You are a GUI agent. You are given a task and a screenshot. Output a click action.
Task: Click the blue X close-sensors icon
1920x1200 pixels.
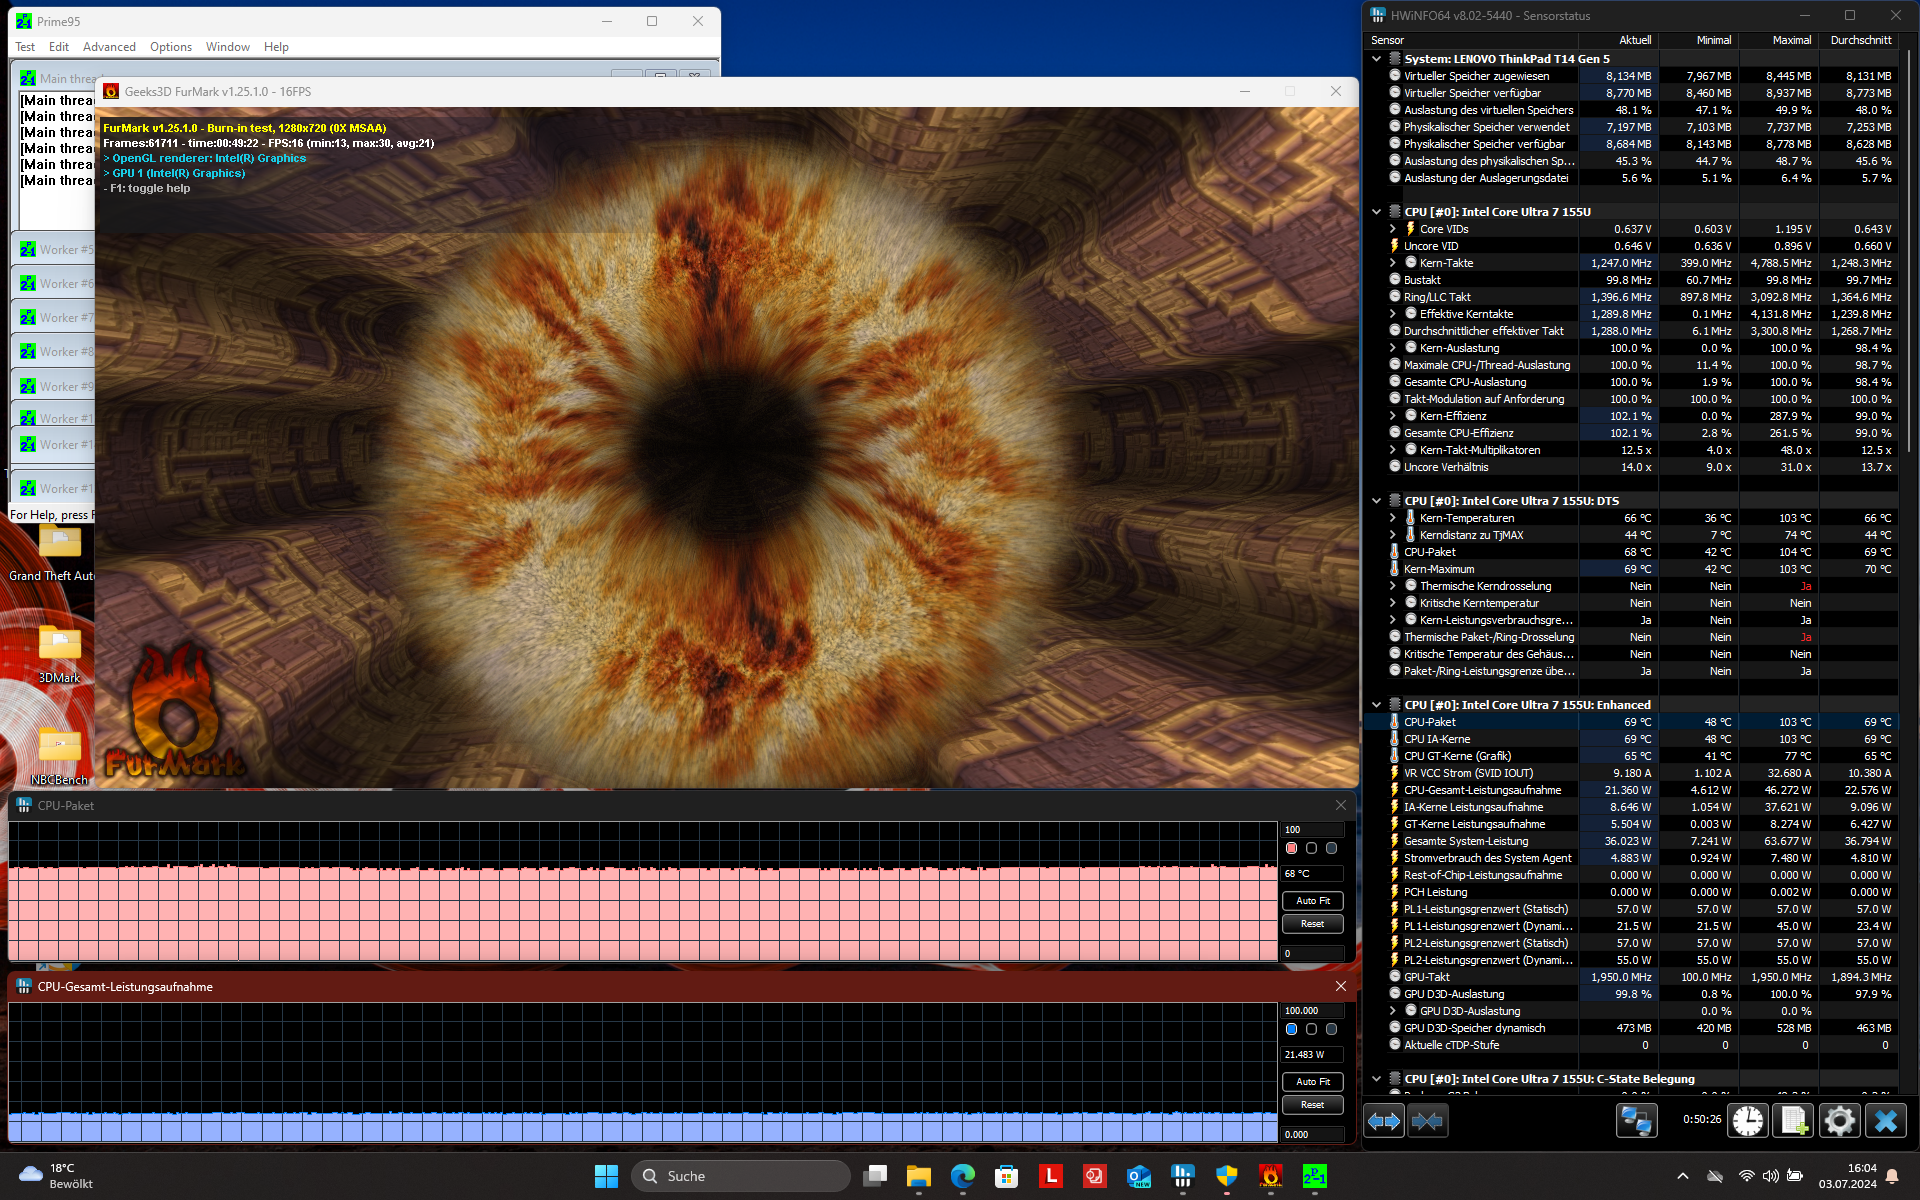tap(1886, 1121)
